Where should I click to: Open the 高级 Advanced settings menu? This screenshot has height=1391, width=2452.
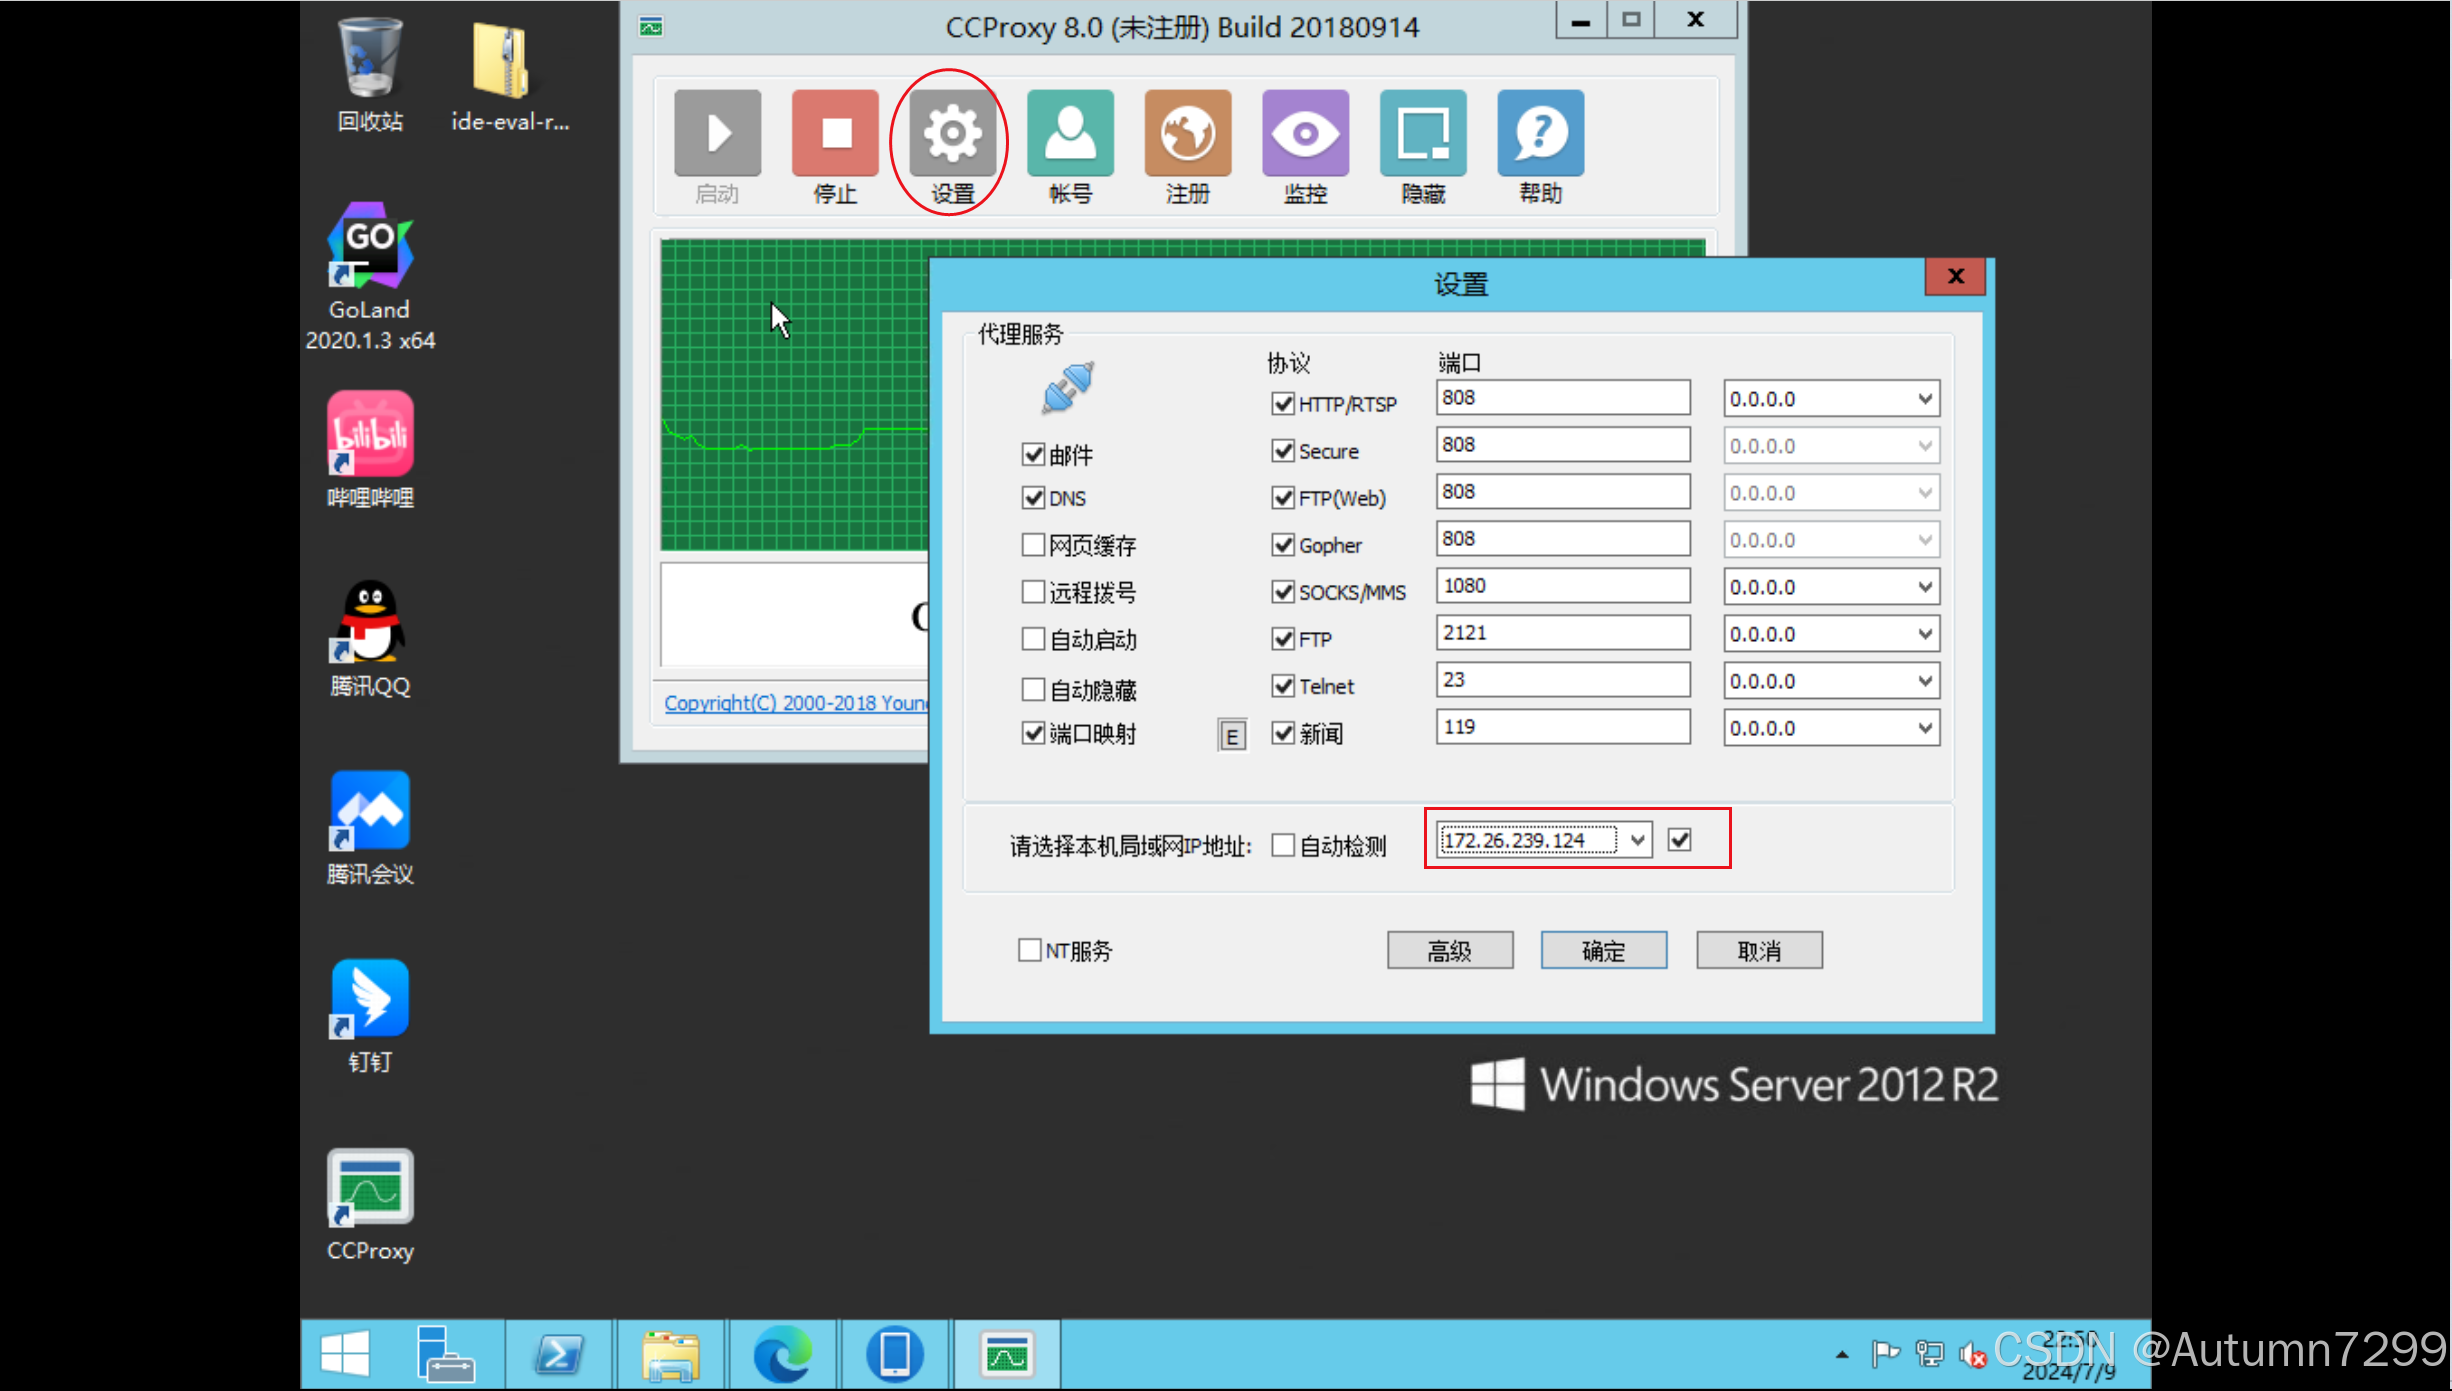pyautogui.click(x=1448, y=950)
